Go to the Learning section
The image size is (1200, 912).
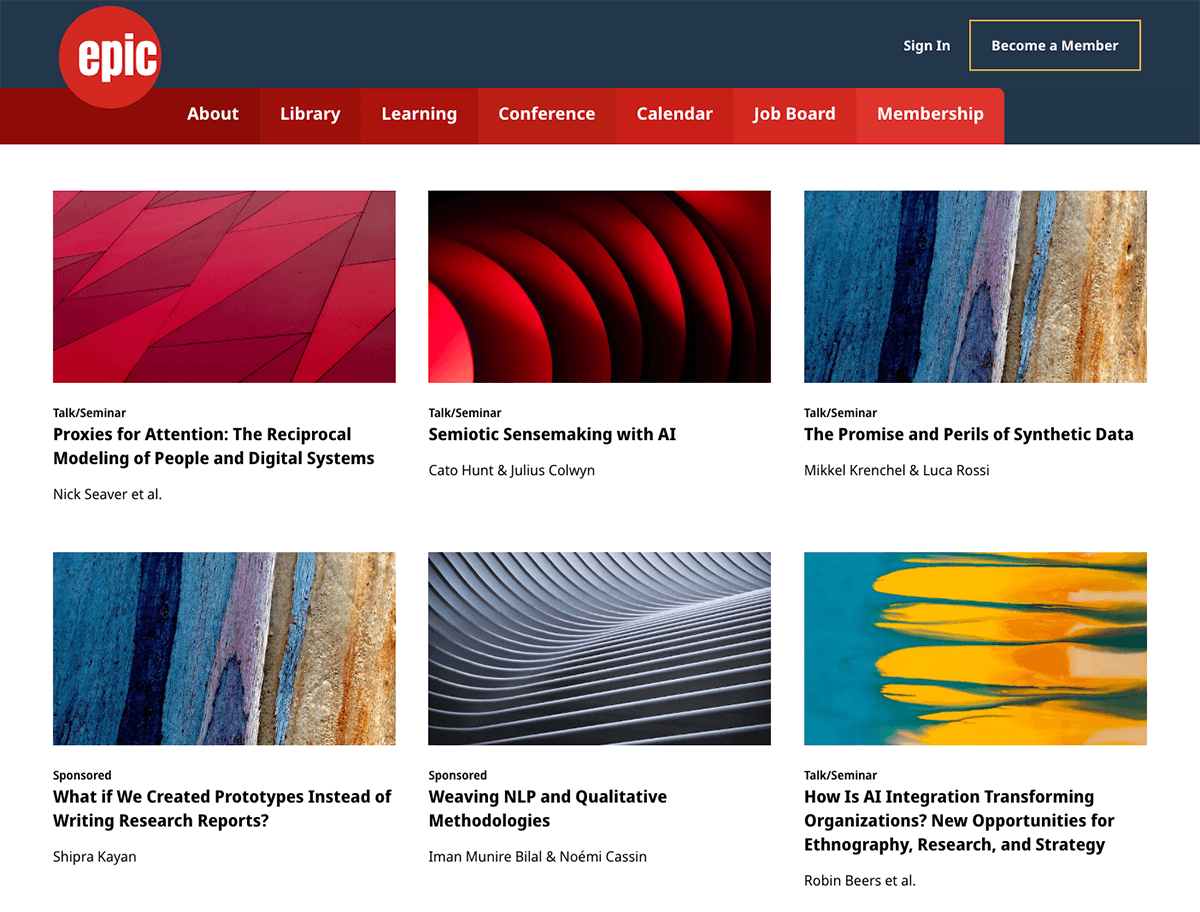click(419, 114)
